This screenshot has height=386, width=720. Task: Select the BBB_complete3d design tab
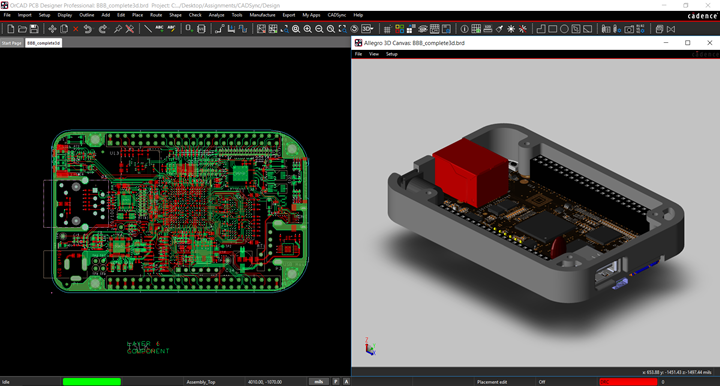(x=43, y=43)
